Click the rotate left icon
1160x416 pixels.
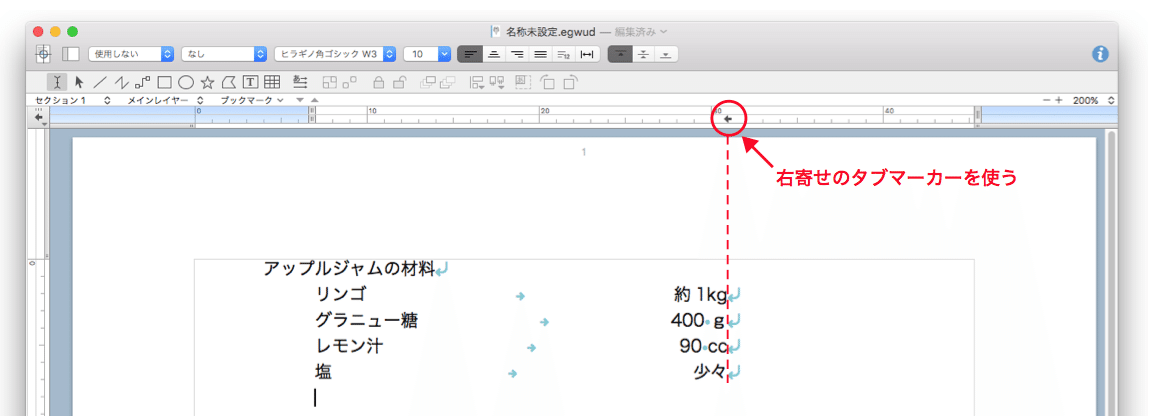point(547,82)
